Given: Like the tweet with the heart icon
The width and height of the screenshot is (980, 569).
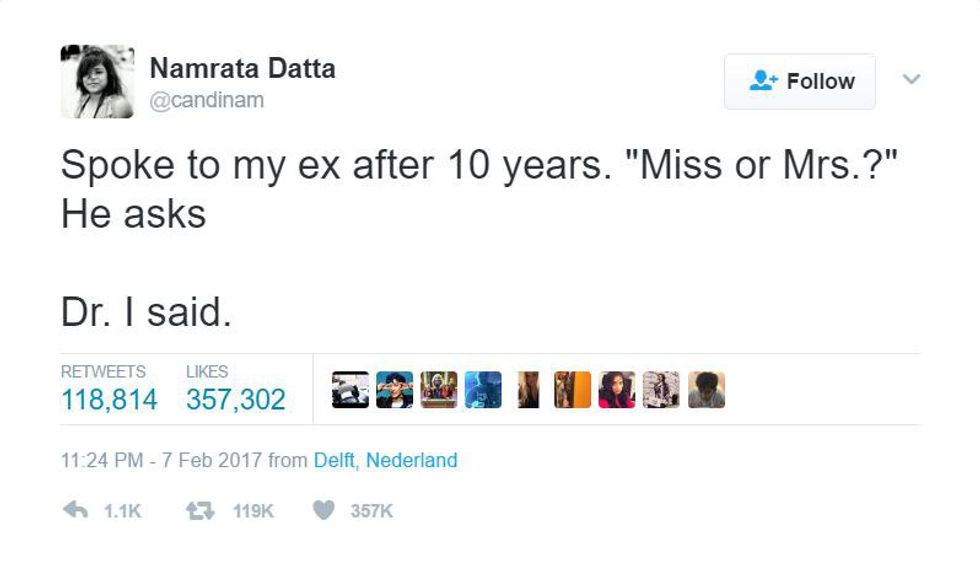Looking at the screenshot, I should [x=322, y=510].
